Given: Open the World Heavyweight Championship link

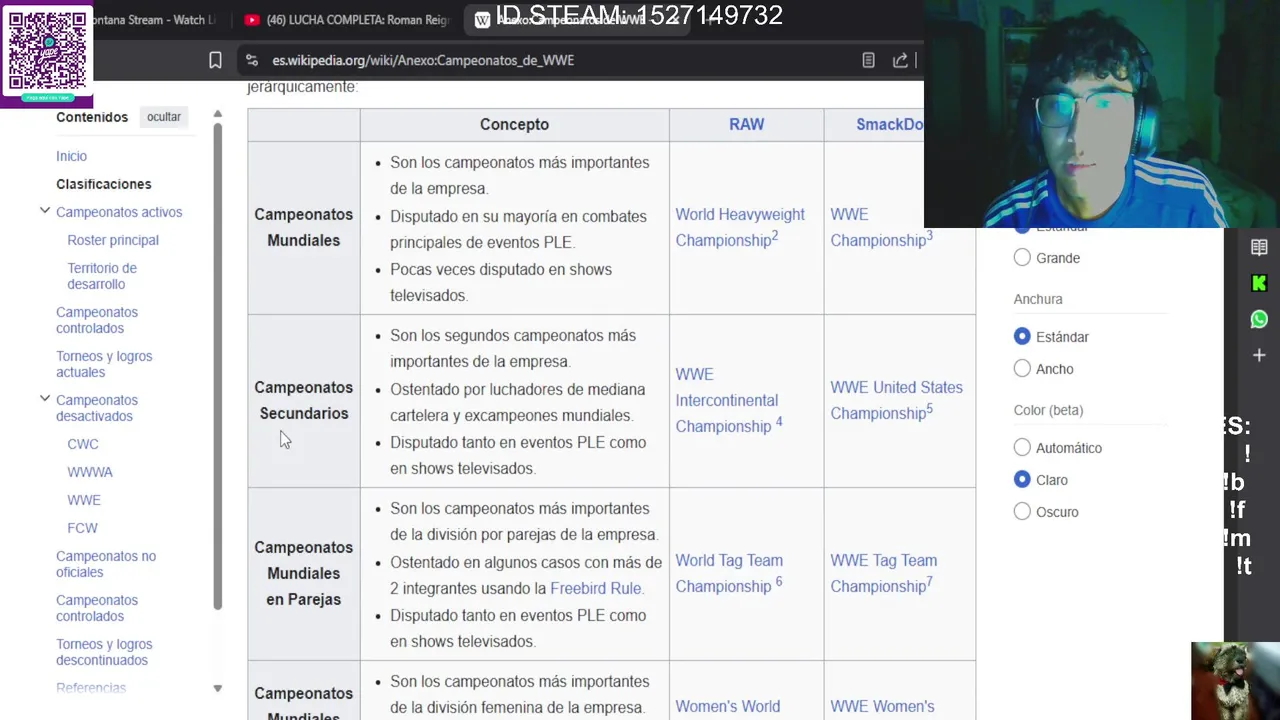Looking at the screenshot, I should pyautogui.click(x=740, y=227).
